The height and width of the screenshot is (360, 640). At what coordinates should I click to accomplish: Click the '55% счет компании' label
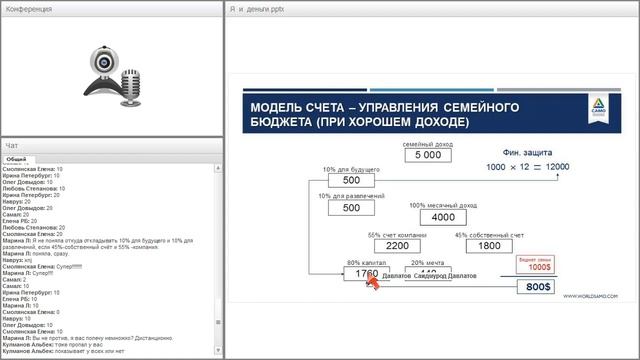point(397,235)
